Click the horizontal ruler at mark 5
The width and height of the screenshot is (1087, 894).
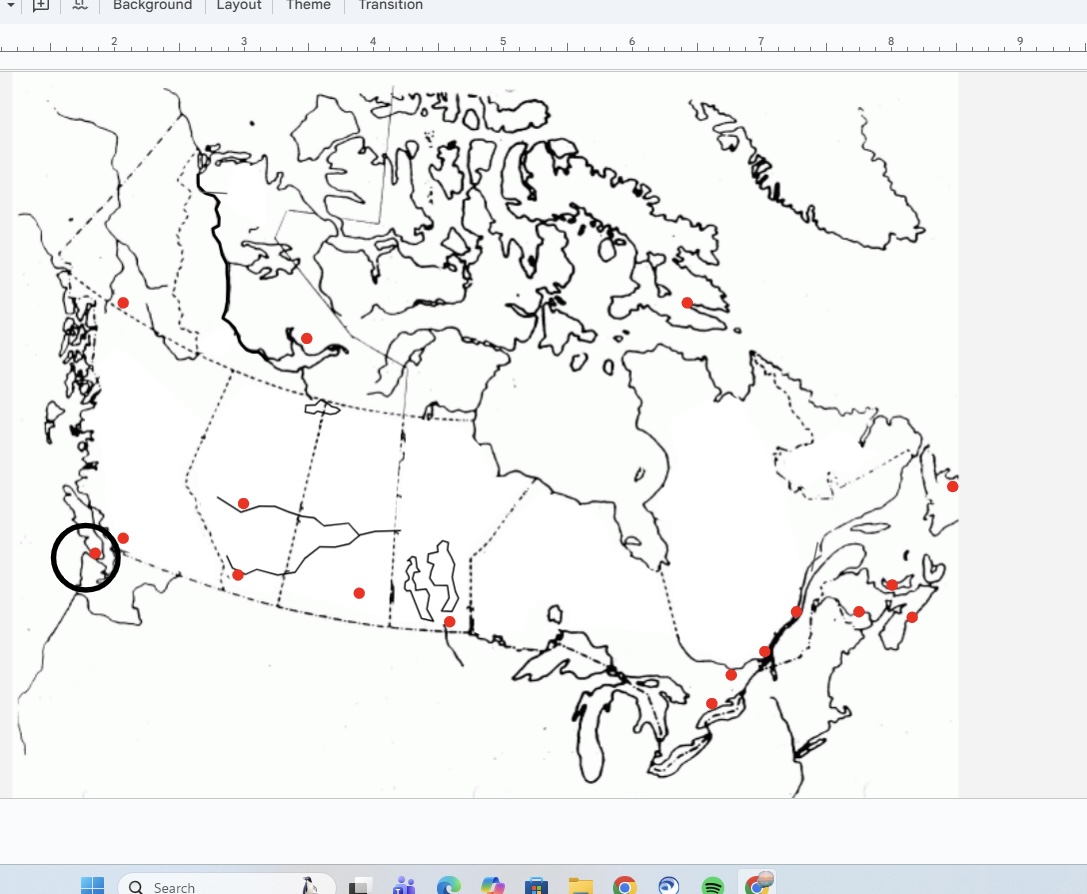503,42
